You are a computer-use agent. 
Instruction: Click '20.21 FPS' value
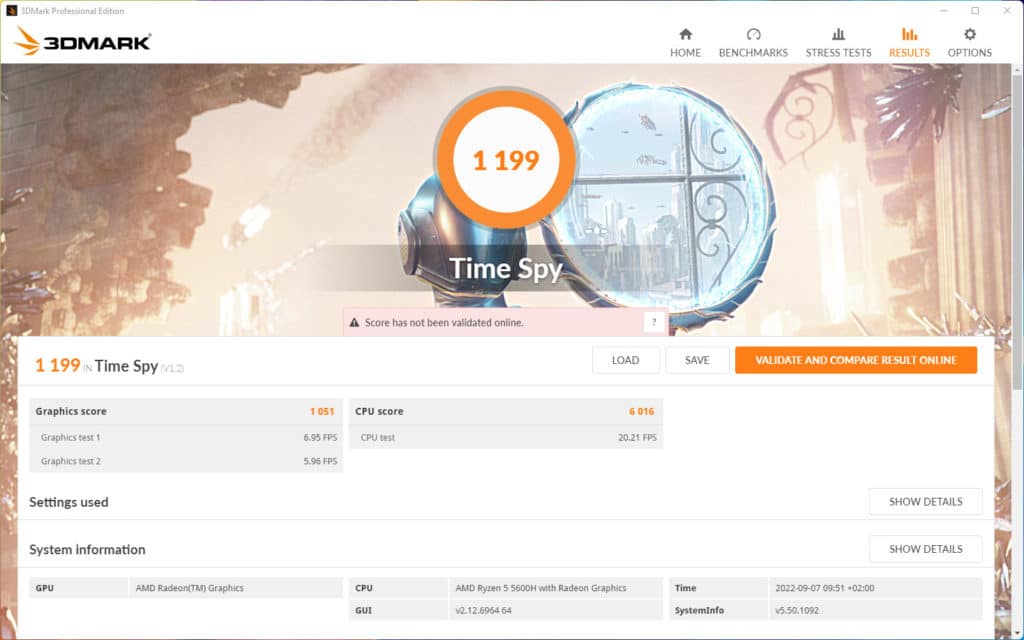click(637, 438)
